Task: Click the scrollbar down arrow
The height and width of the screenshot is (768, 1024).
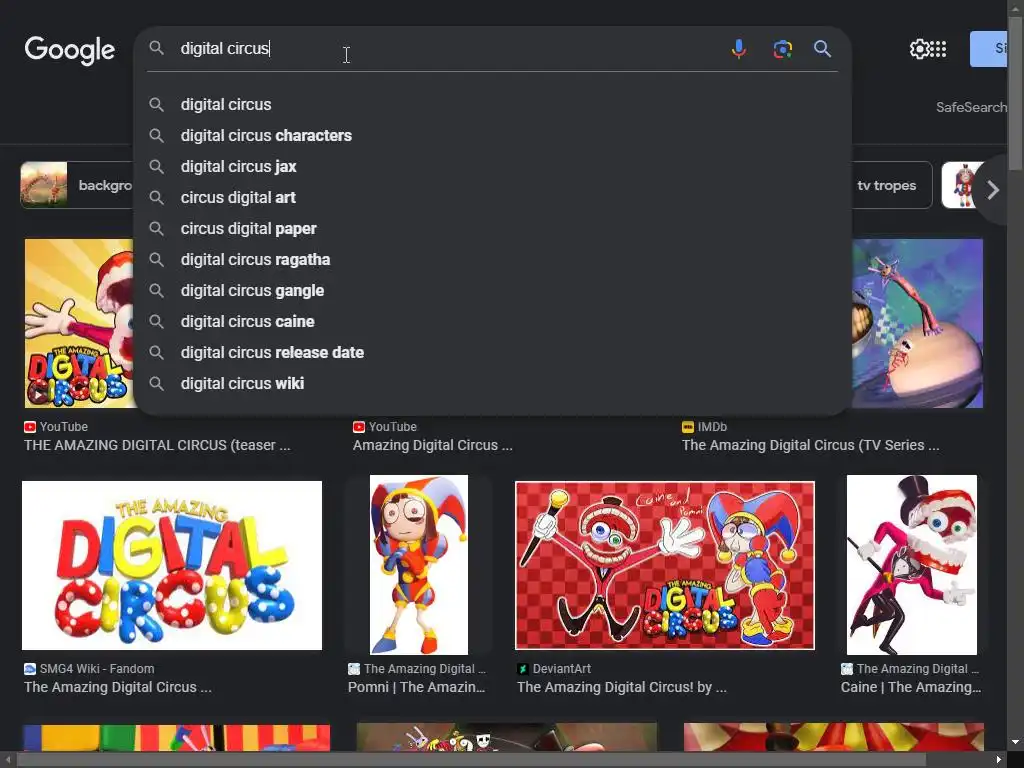Action: pyautogui.click(x=1016, y=743)
